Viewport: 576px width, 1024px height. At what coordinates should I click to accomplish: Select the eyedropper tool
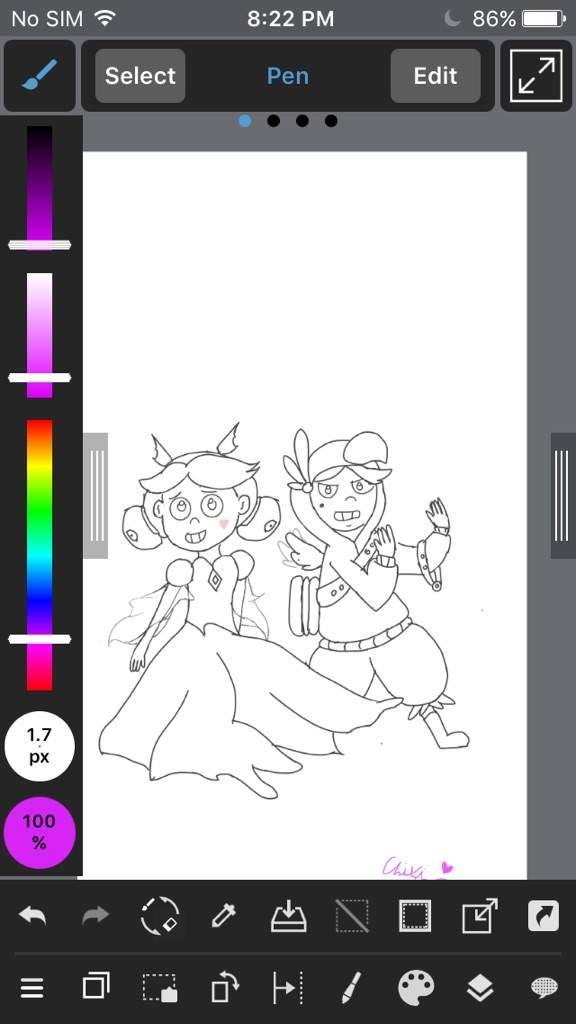(223, 916)
